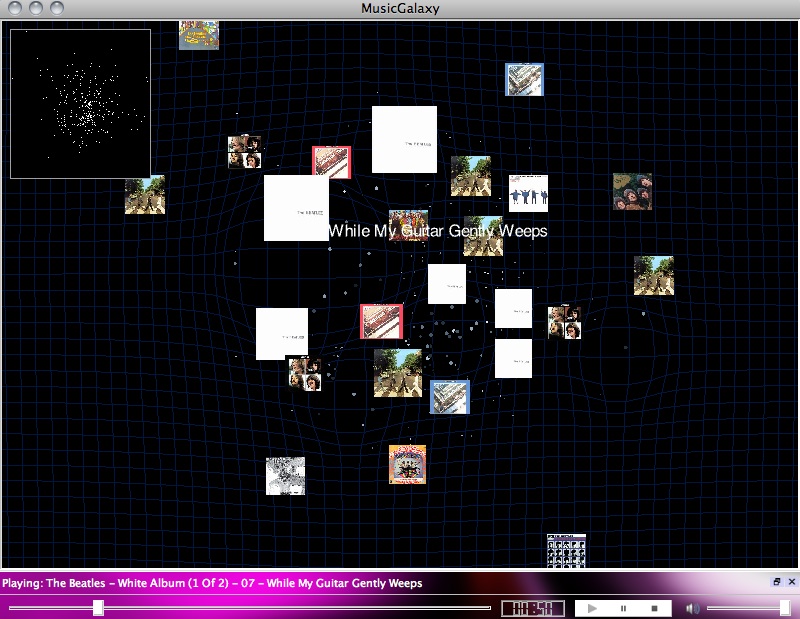The height and width of the screenshot is (619, 800).
Task: Select the Magical Mystery Tour album cover
Action: point(407,464)
